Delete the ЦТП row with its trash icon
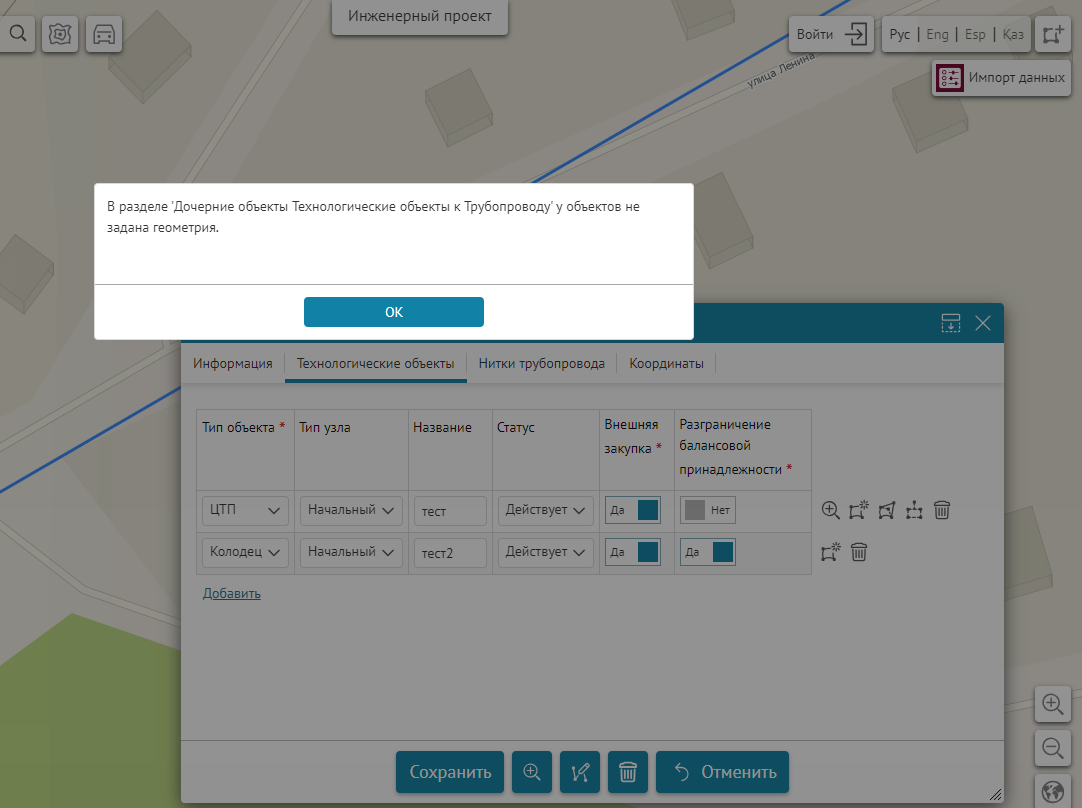This screenshot has height=808, width=1082. tap(941, 510)
